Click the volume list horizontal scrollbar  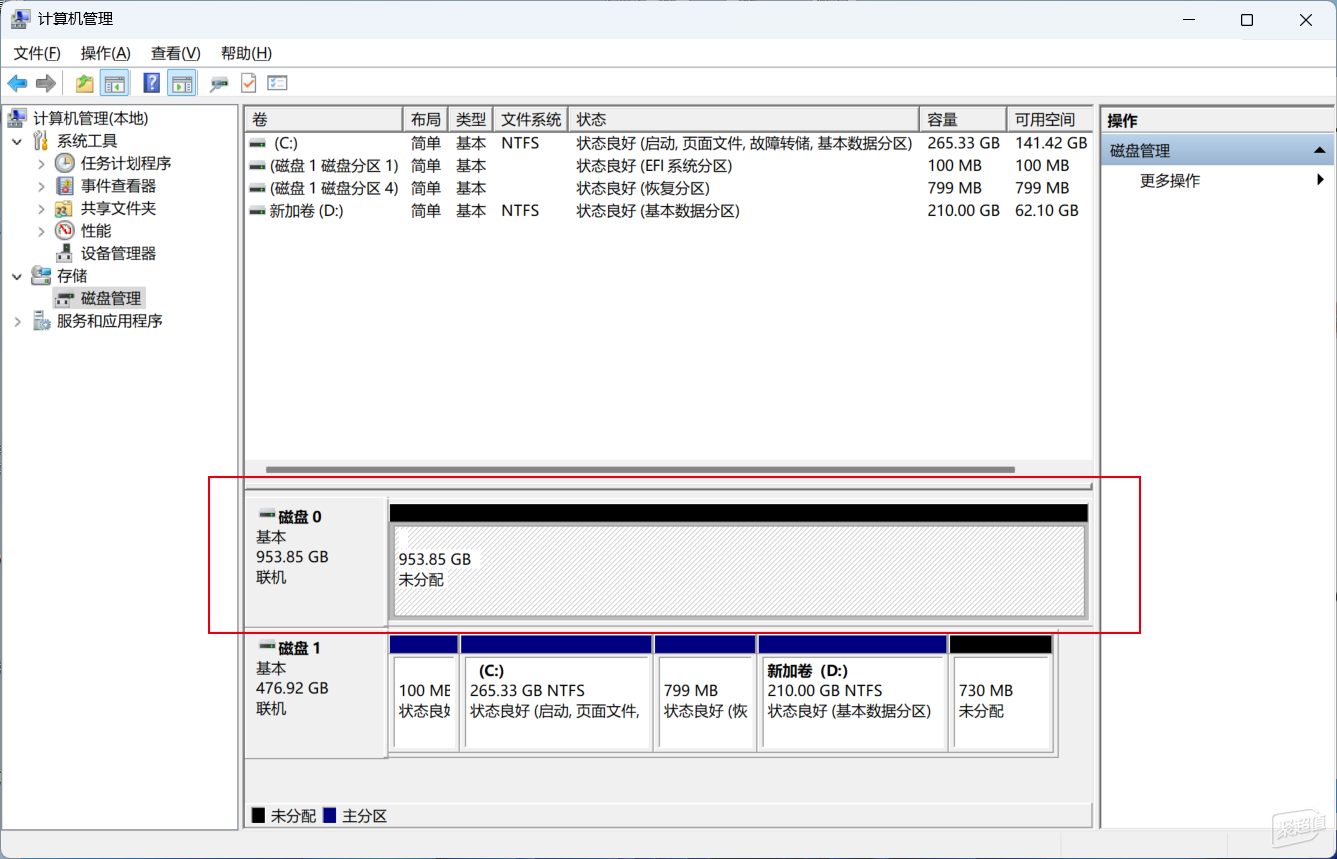tap(640, 469)
